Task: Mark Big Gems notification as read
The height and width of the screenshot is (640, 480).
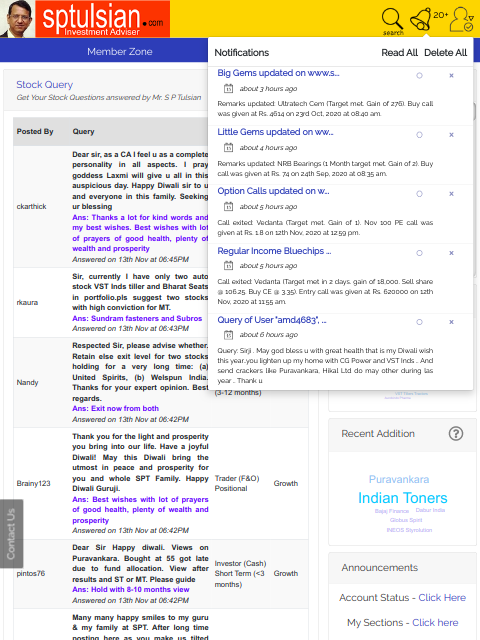Action: point(419,76)
